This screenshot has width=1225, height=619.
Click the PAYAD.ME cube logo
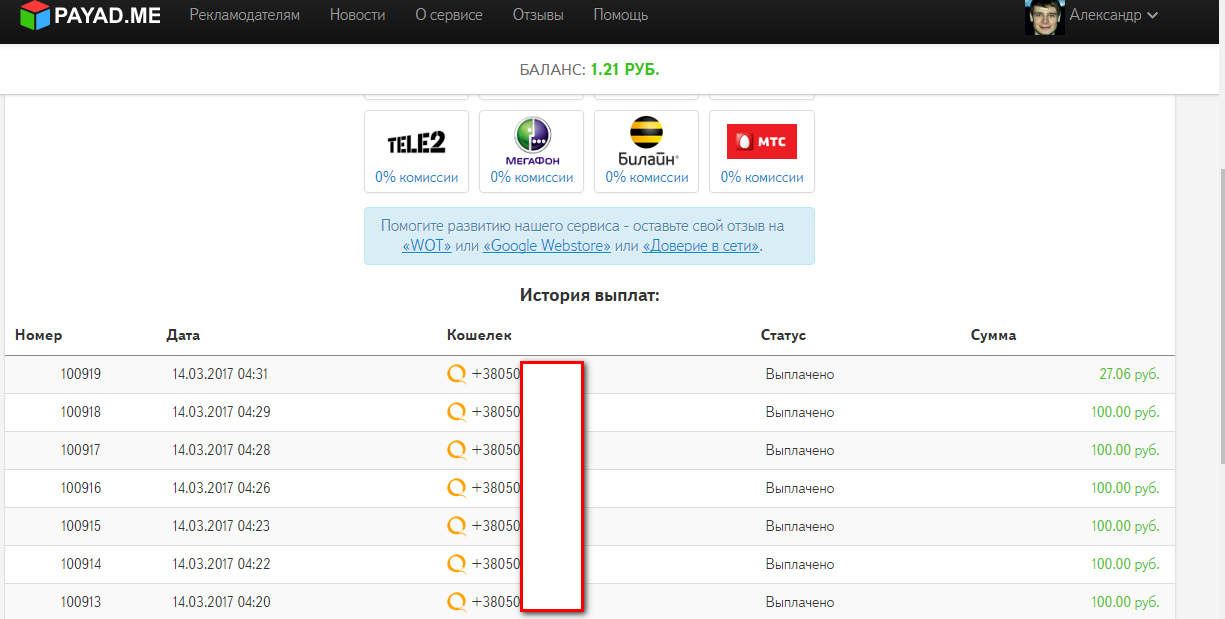(x=35, y=15)
